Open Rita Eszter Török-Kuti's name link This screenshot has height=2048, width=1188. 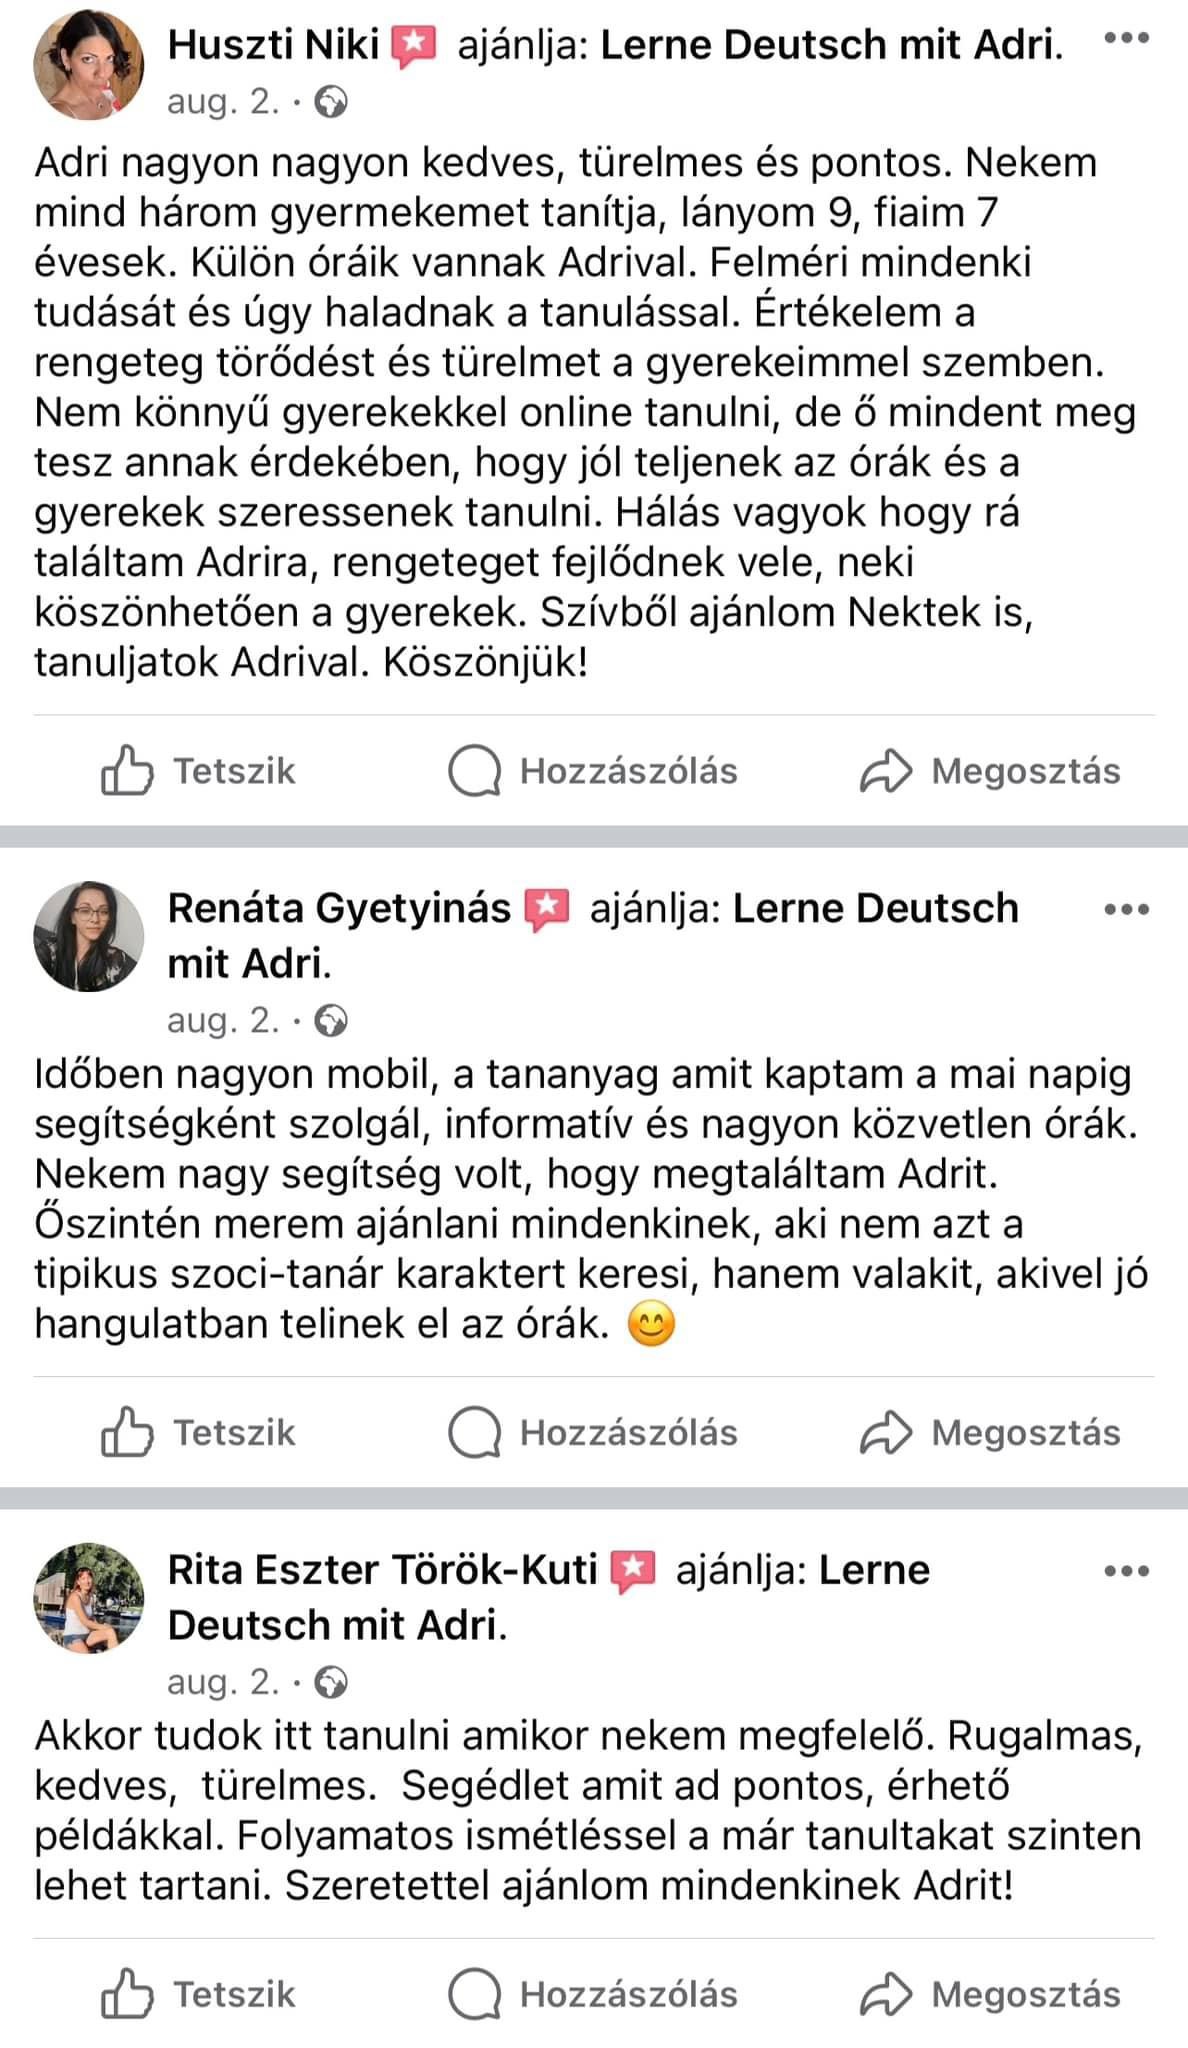pos(382,1570)
